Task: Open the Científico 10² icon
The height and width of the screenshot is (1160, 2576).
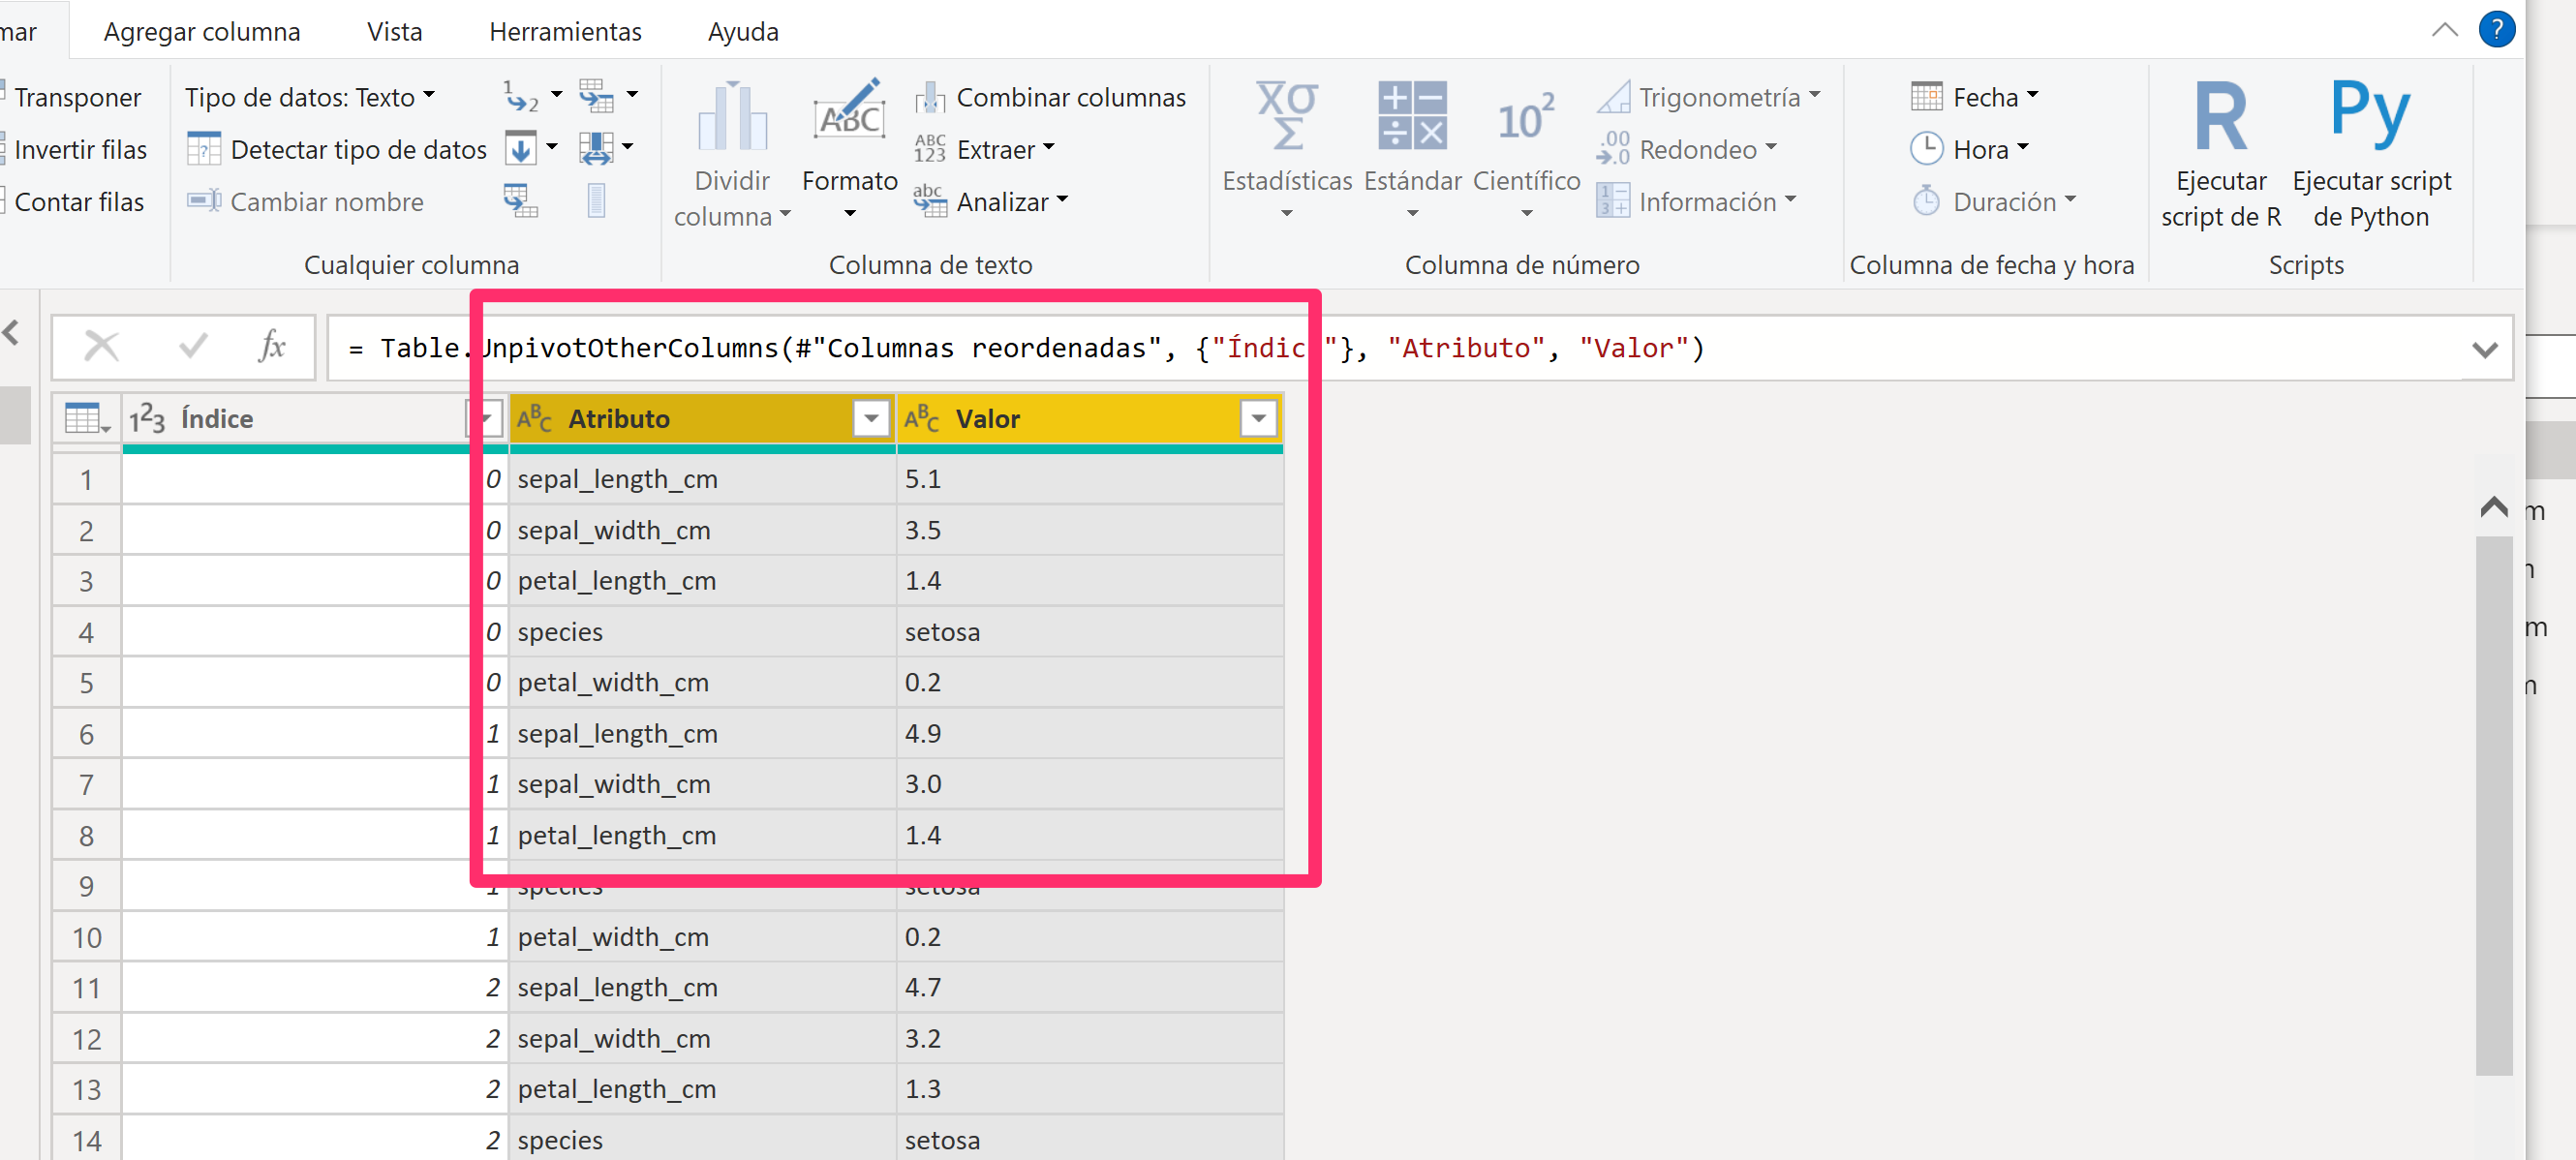Action: pyautogui.click(x=1526, y=118)
